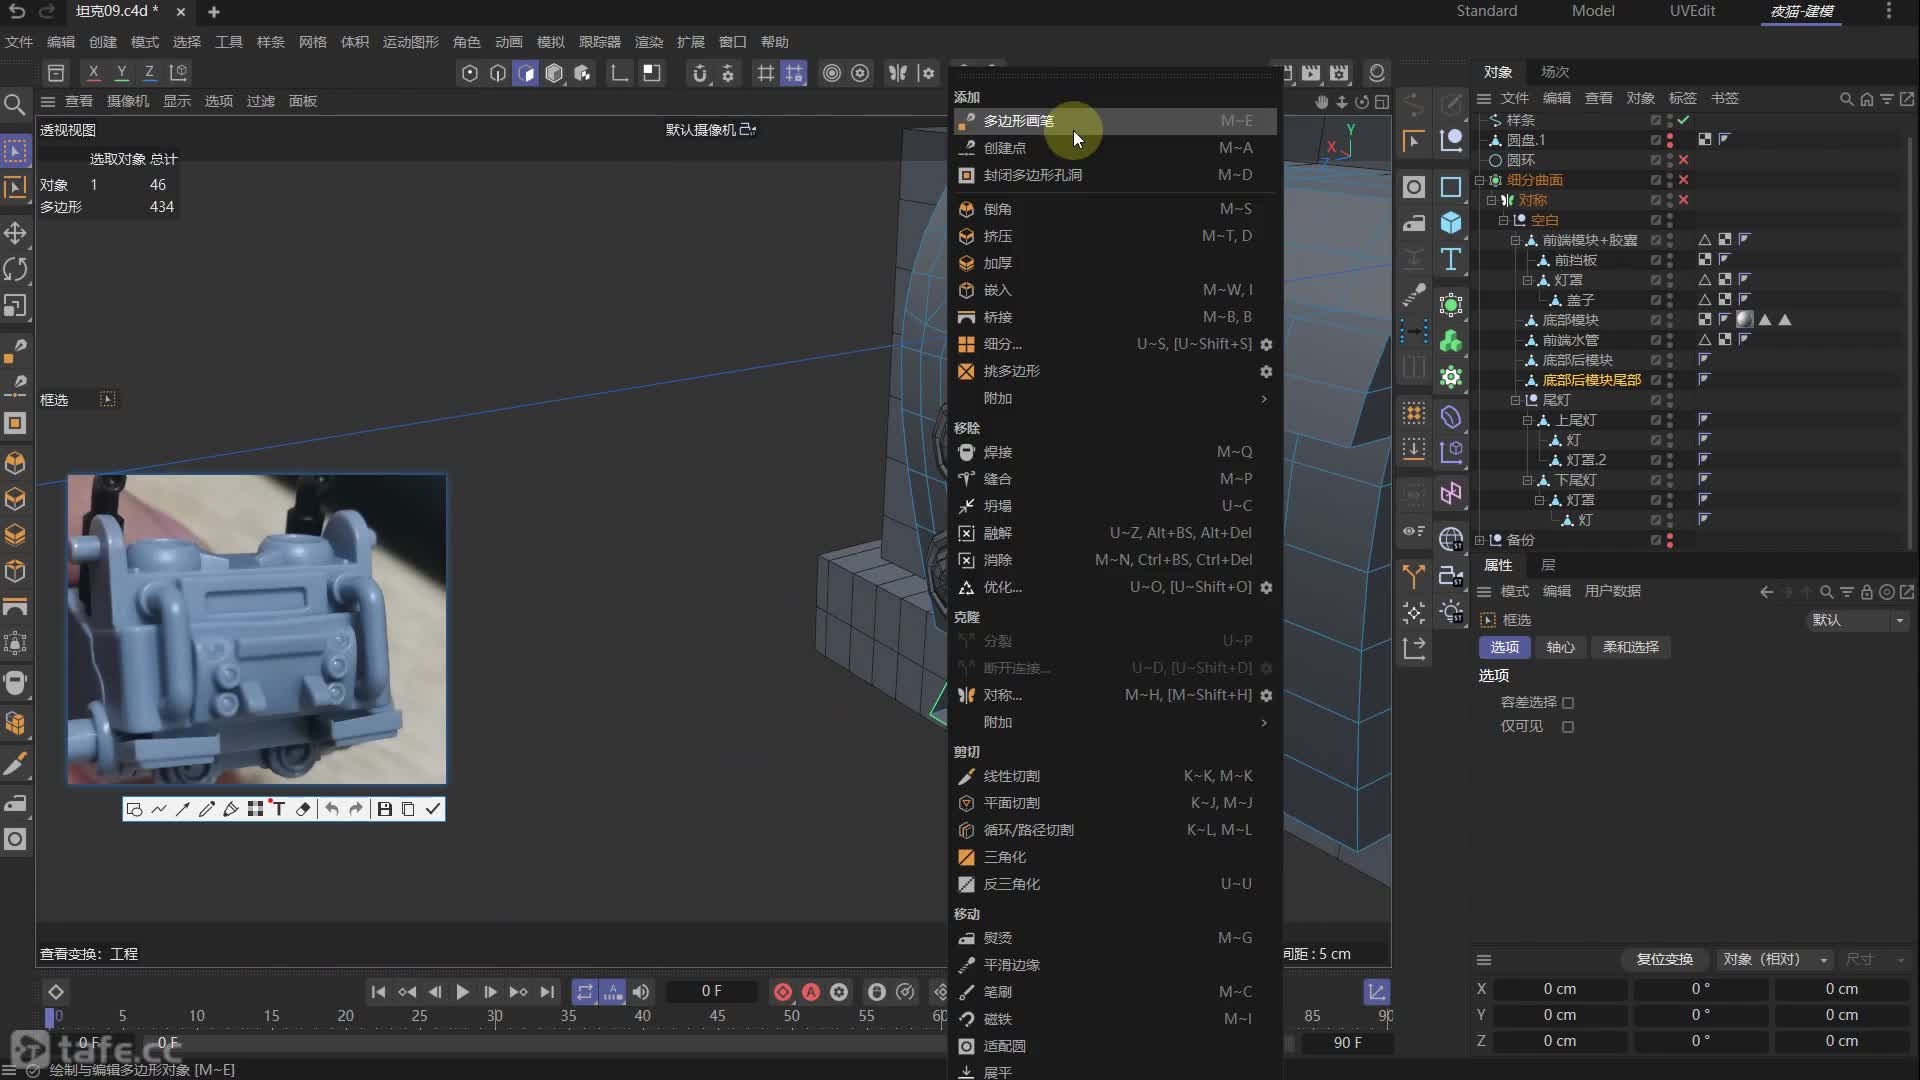This screenshot has width=1920, height=1080.
Task: Click the reference image thumbnail of the model
Action: click(x=257, y=629)
